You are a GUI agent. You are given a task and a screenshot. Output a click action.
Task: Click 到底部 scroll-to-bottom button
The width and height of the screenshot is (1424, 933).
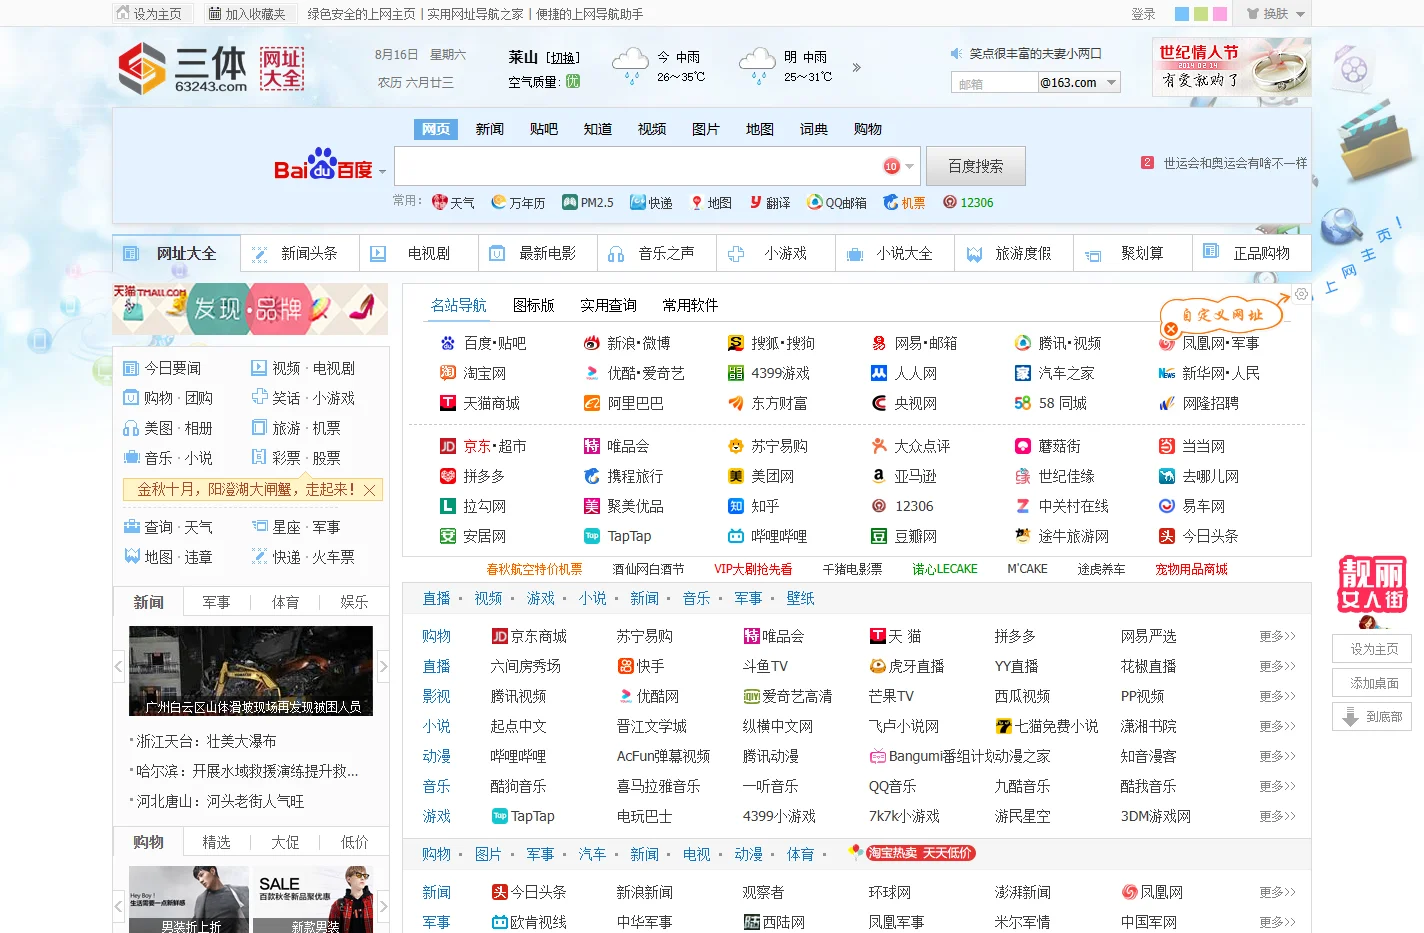tap(1372, 717)
